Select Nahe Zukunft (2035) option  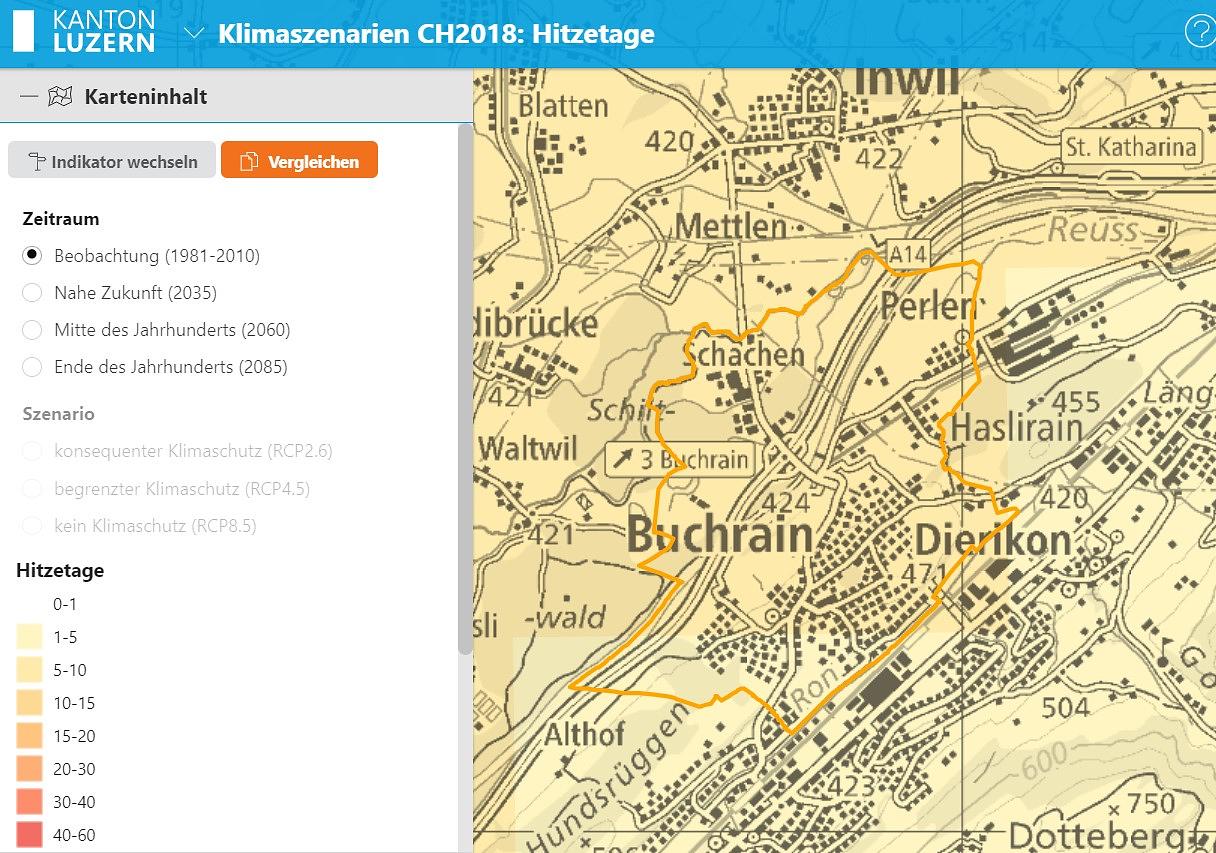pyautogui.click(x=32, y=293)
